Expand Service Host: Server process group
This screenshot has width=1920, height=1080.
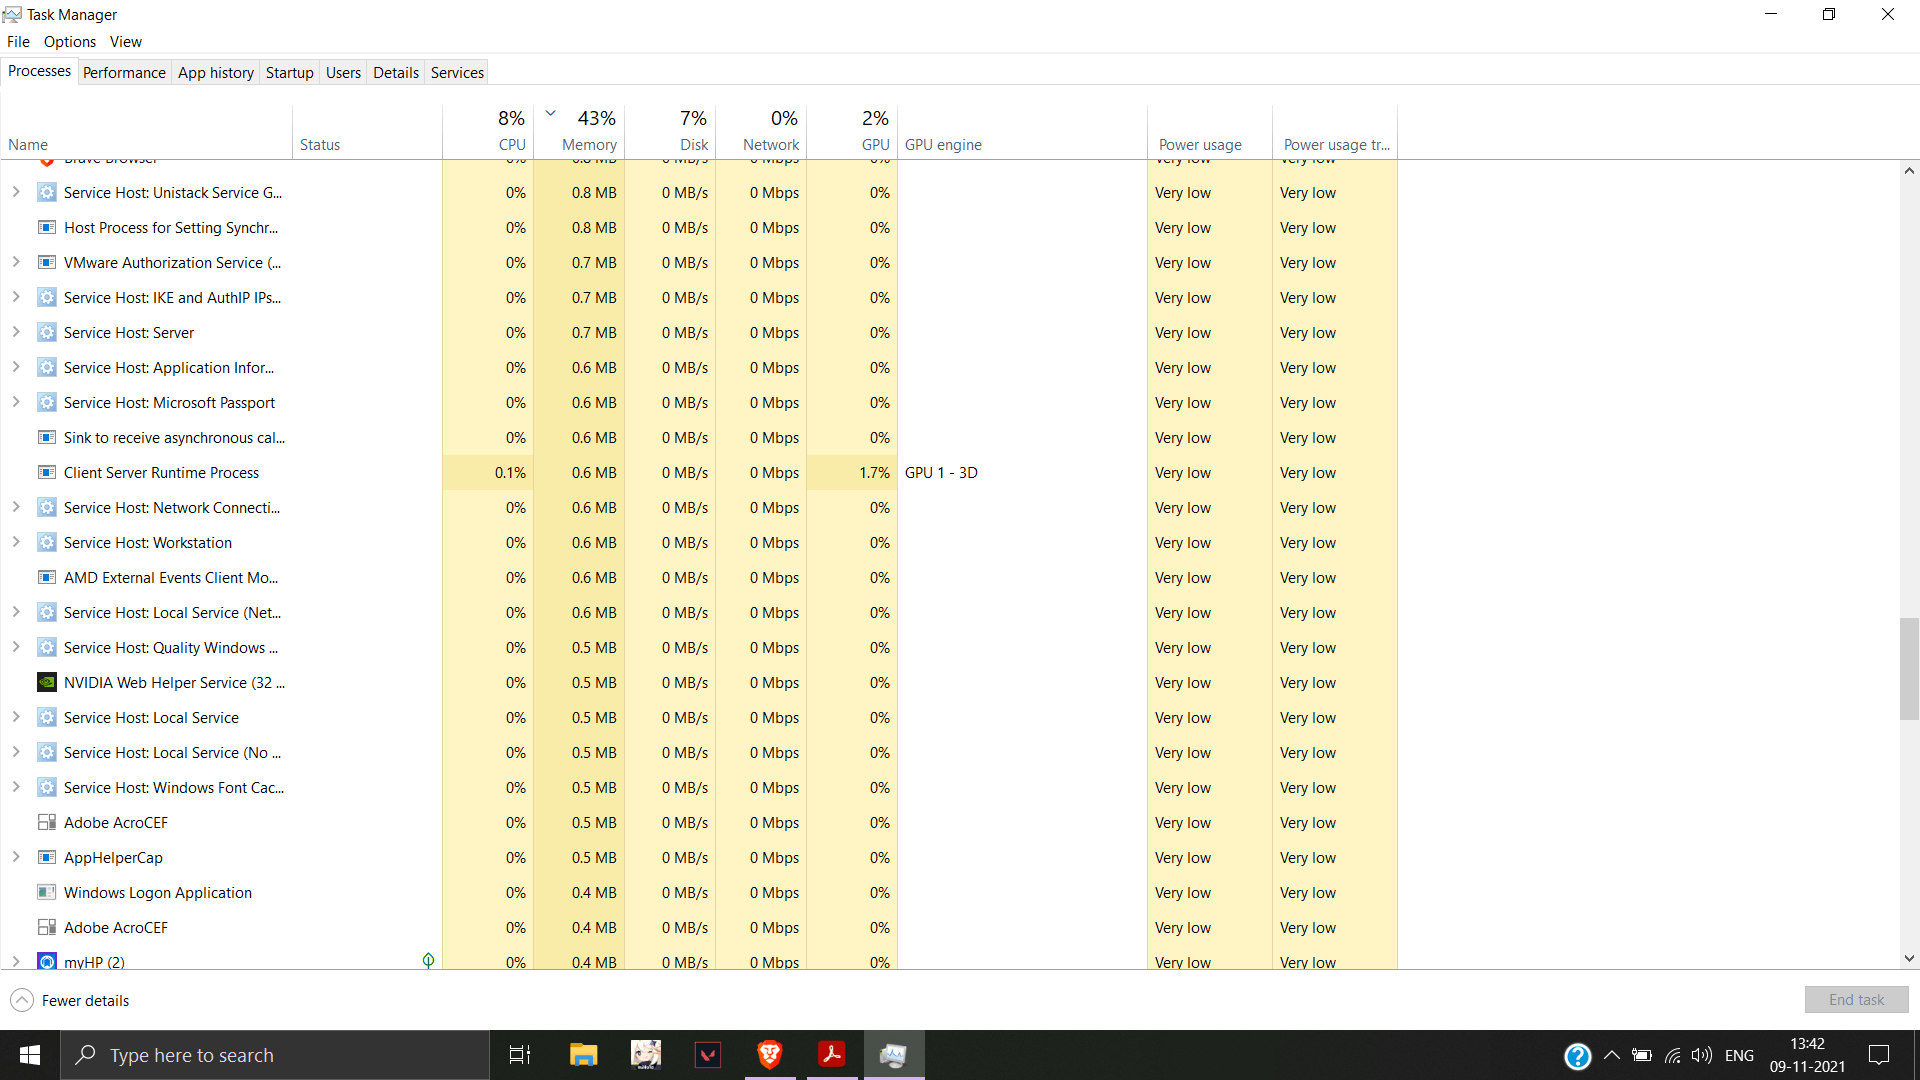tap(16, 332)
